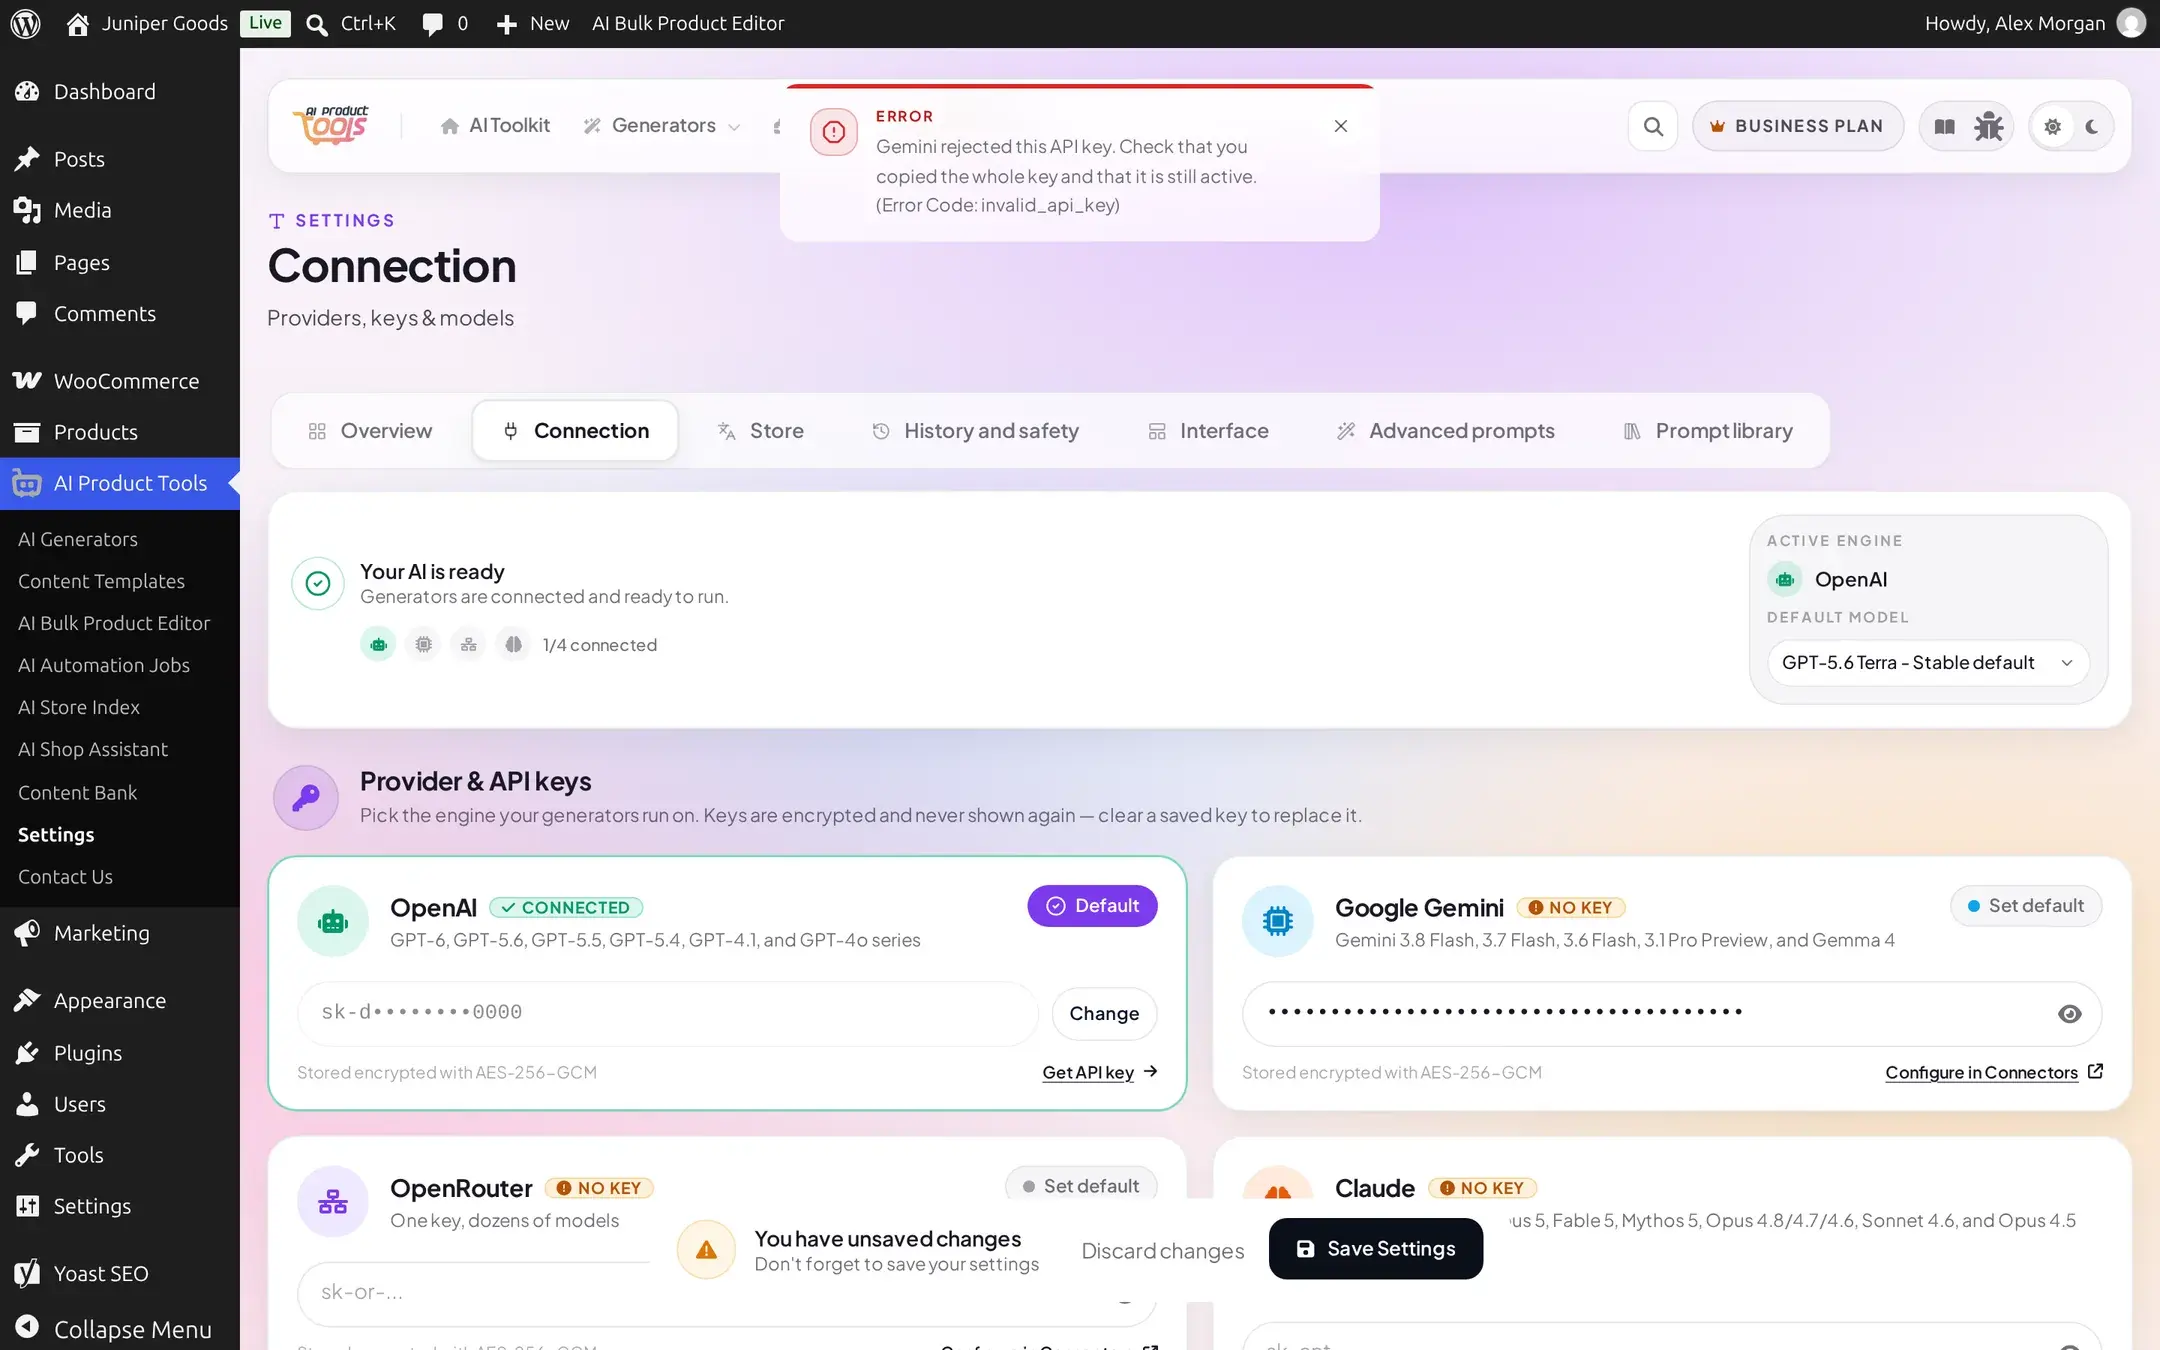Open the Plugins sidebar menu

120,1053
